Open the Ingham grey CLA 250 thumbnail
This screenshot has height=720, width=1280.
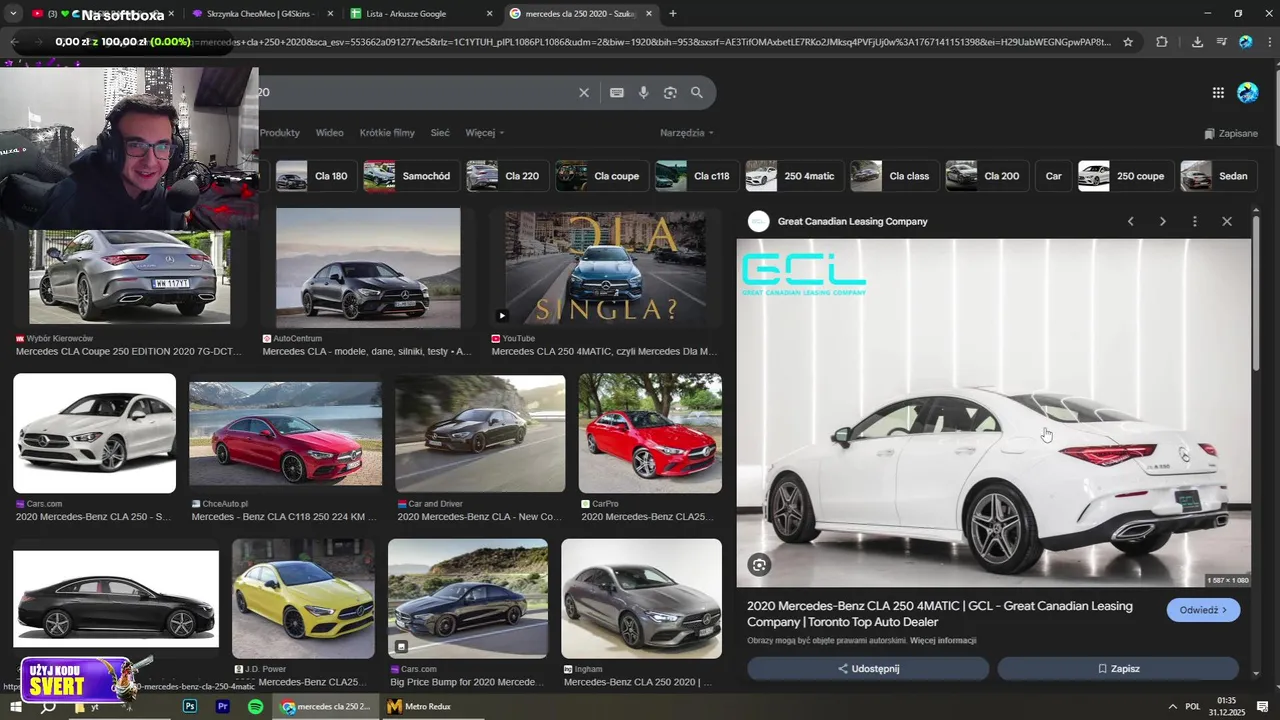tap(642, 598)
